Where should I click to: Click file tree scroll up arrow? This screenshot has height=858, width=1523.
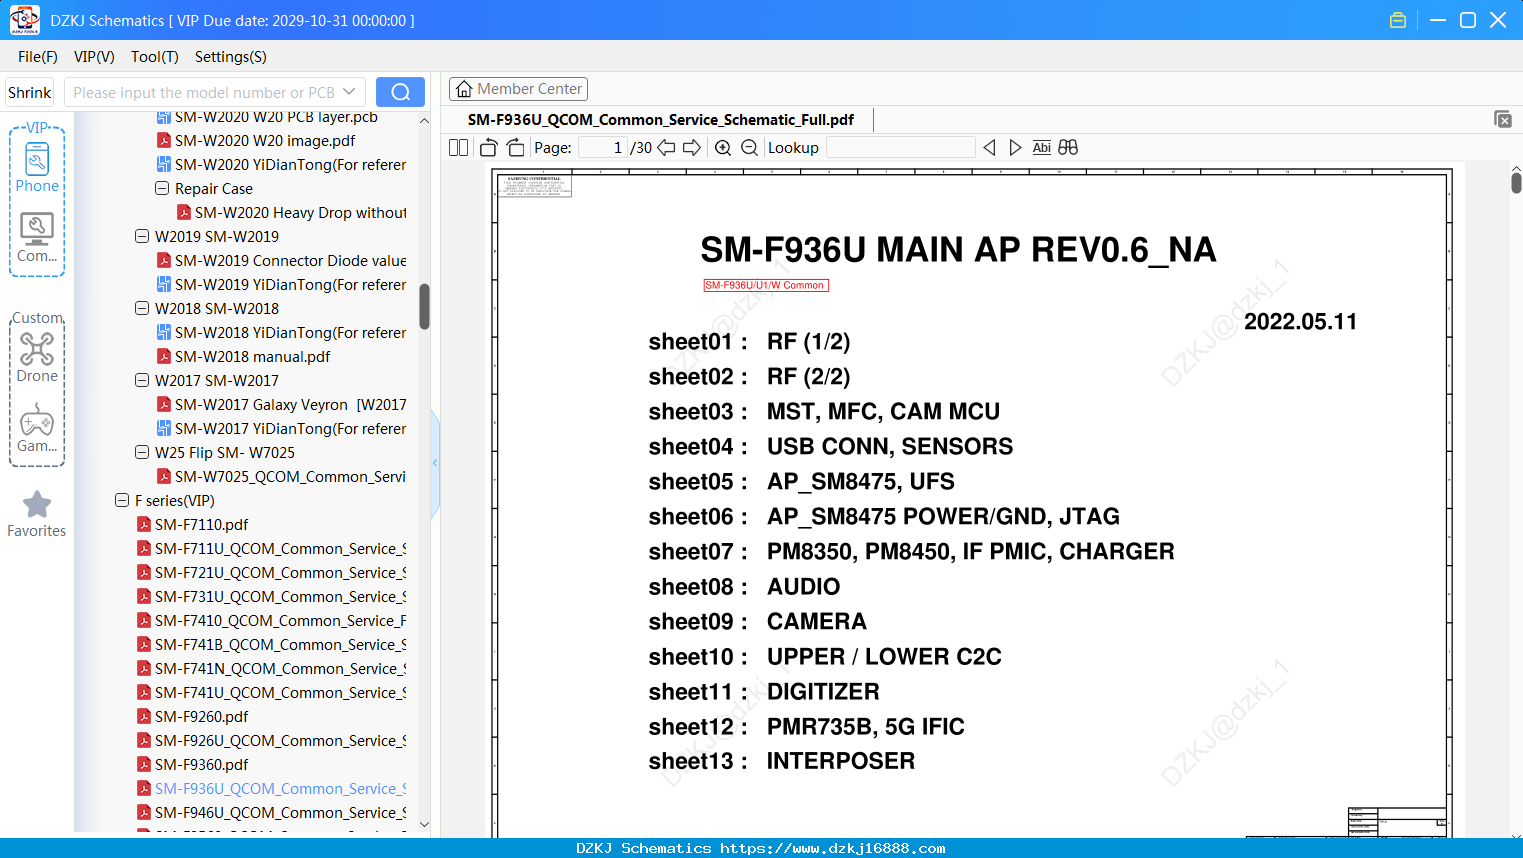point(424,120)
